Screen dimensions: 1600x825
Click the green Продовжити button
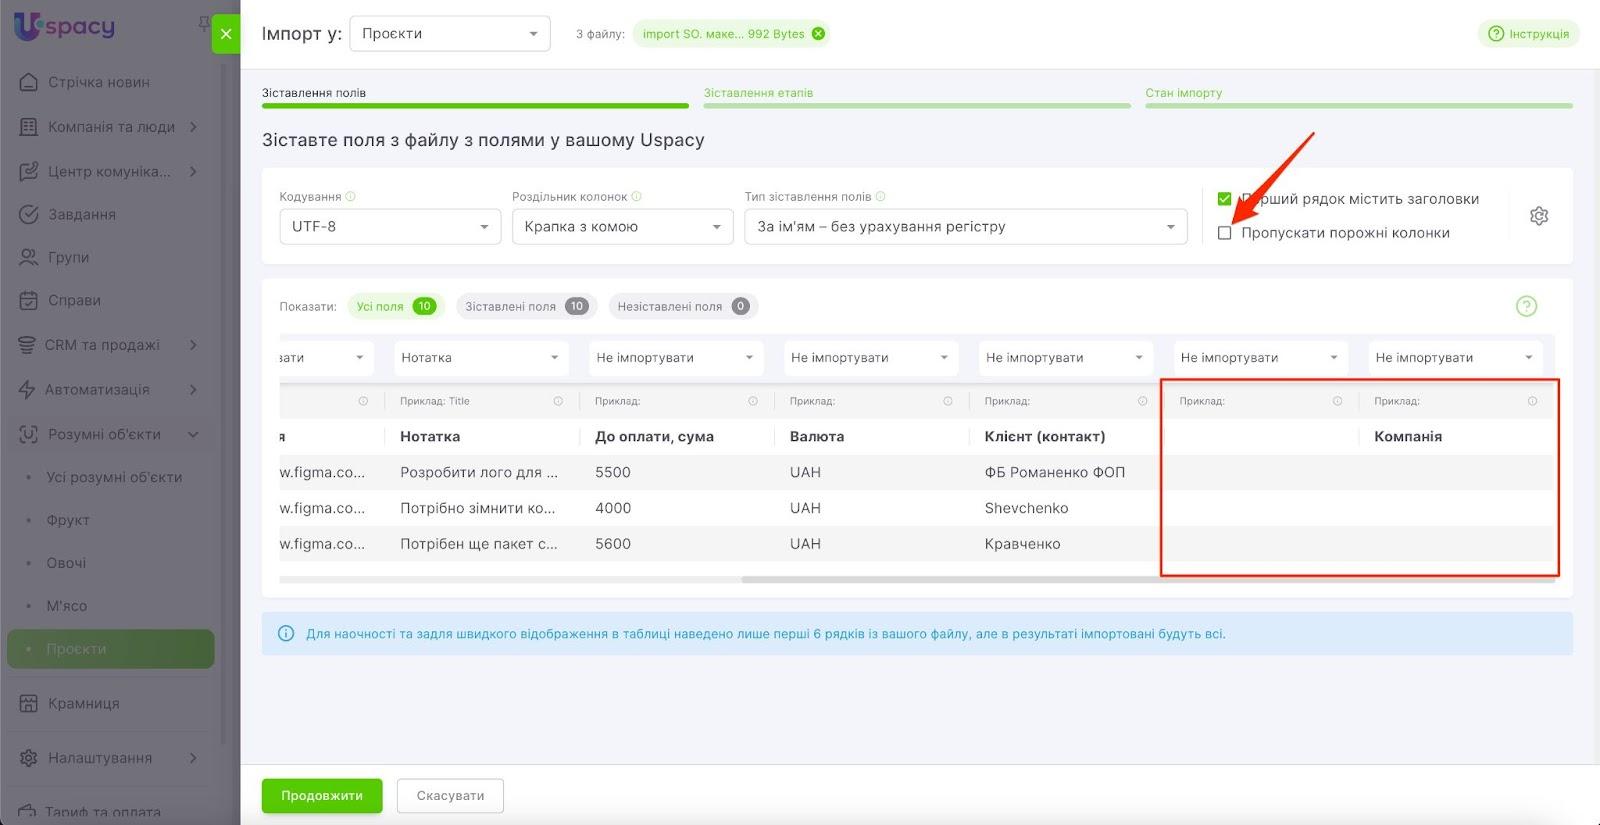coord(321,796)
